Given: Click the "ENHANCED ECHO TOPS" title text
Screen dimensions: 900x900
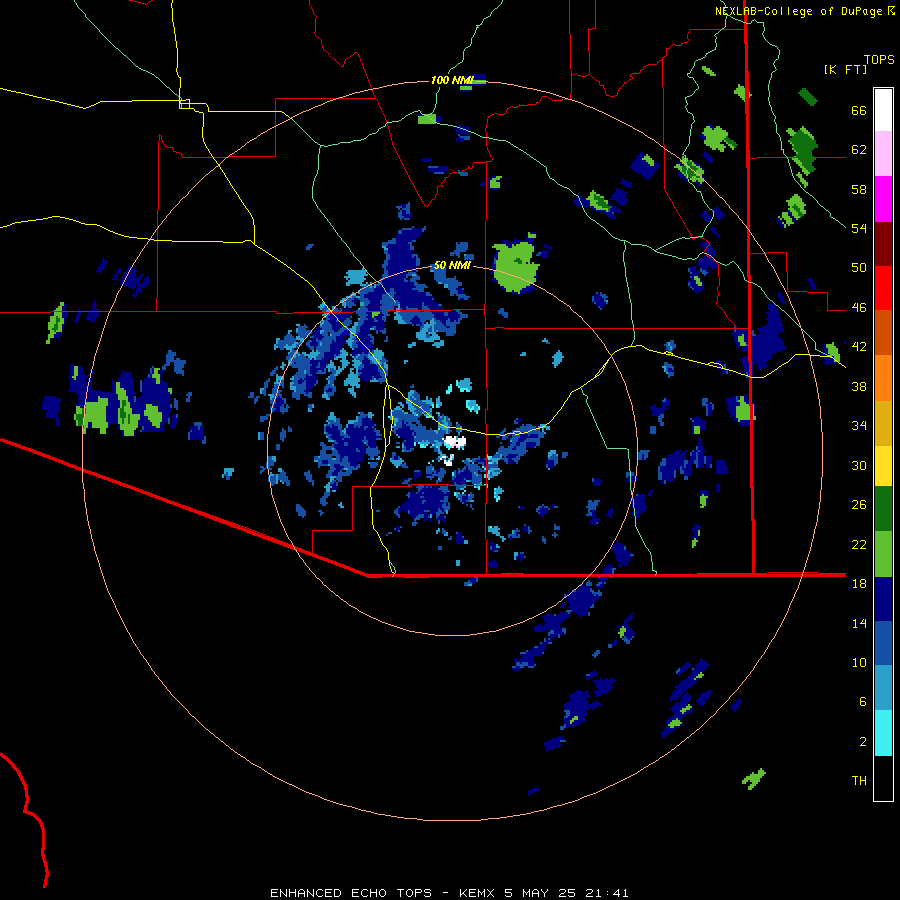Looking at the screenshot, I should [x=351, y=893].
